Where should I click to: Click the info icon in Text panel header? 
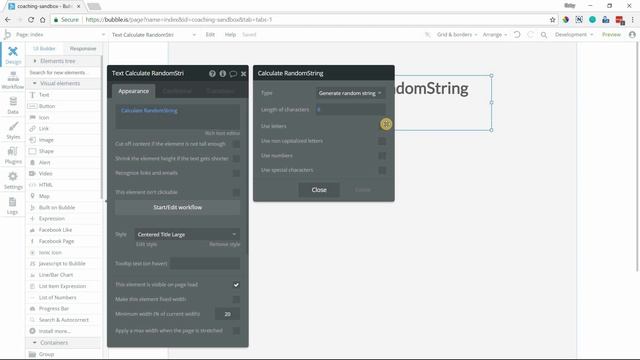pos(222,73)
